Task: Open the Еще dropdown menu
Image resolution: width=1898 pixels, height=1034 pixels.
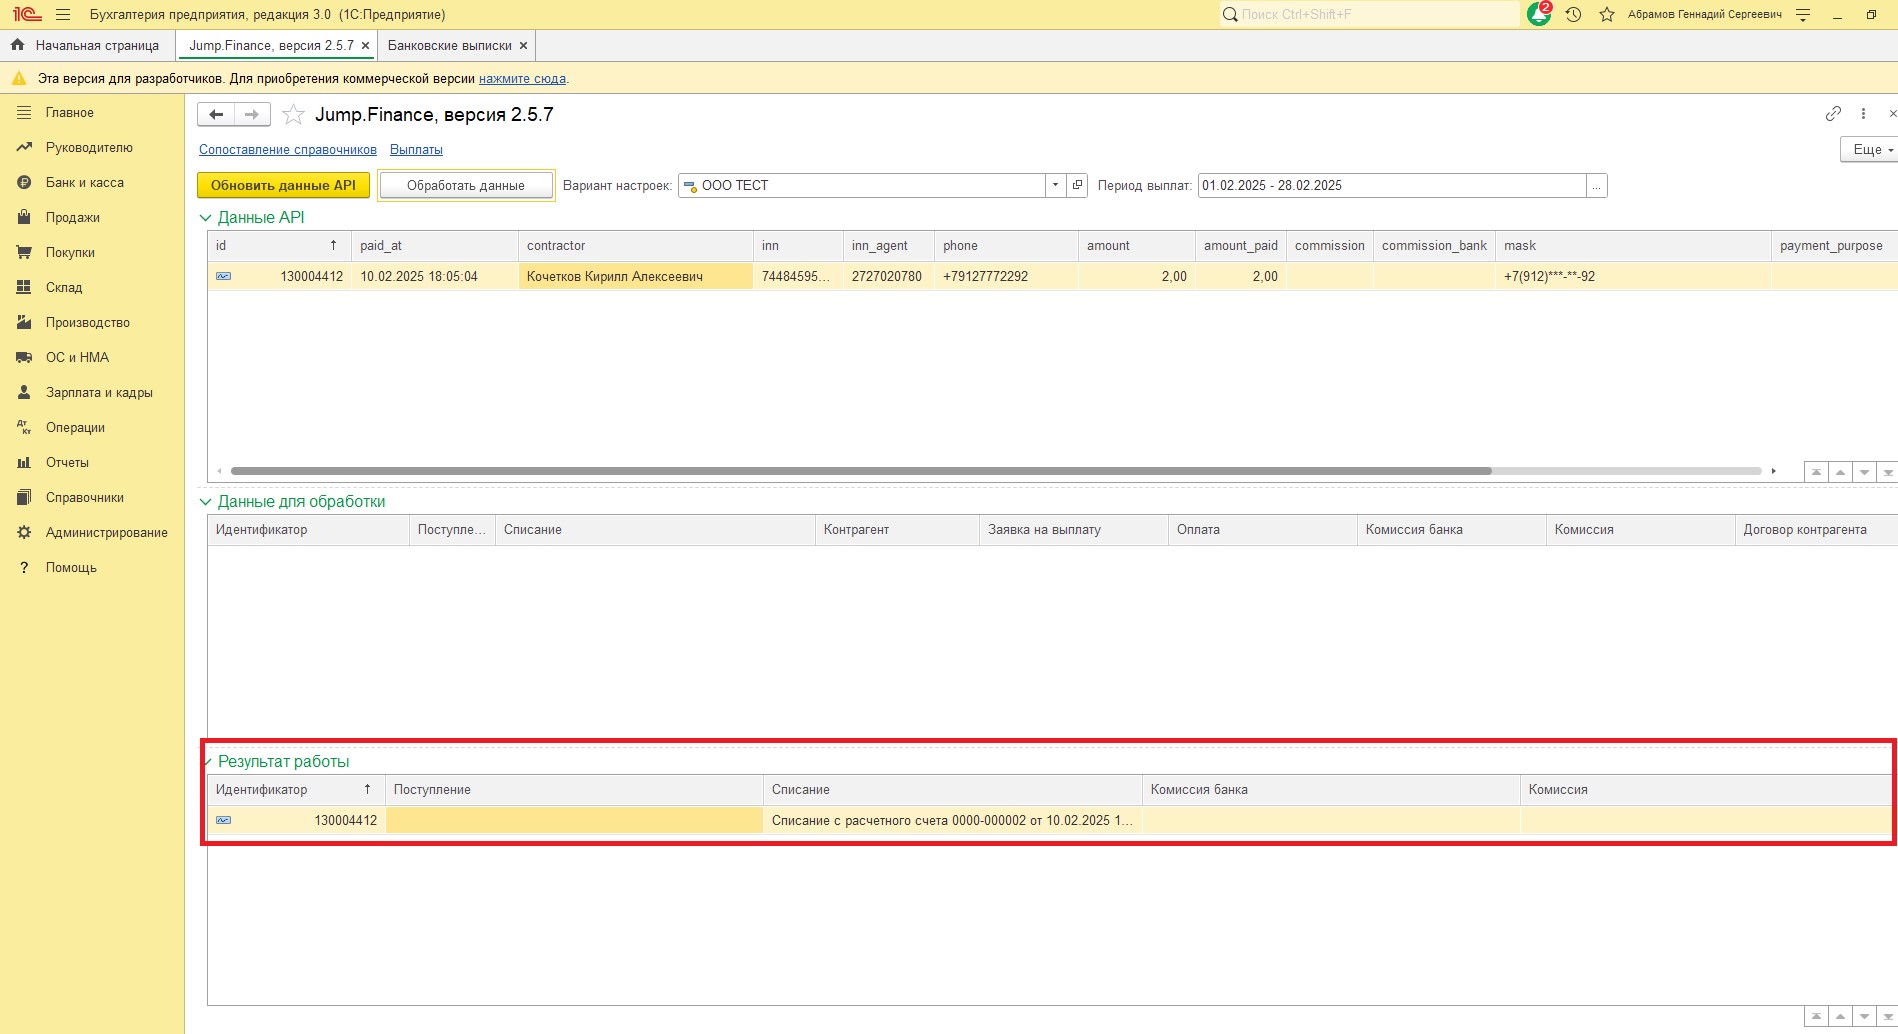Action: coord(1868,149)
